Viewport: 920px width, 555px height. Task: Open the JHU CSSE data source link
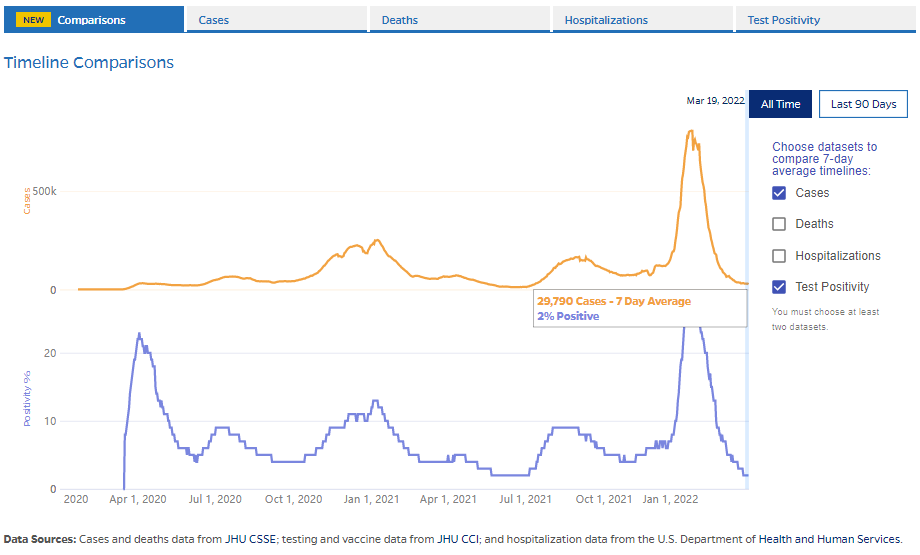251,539
